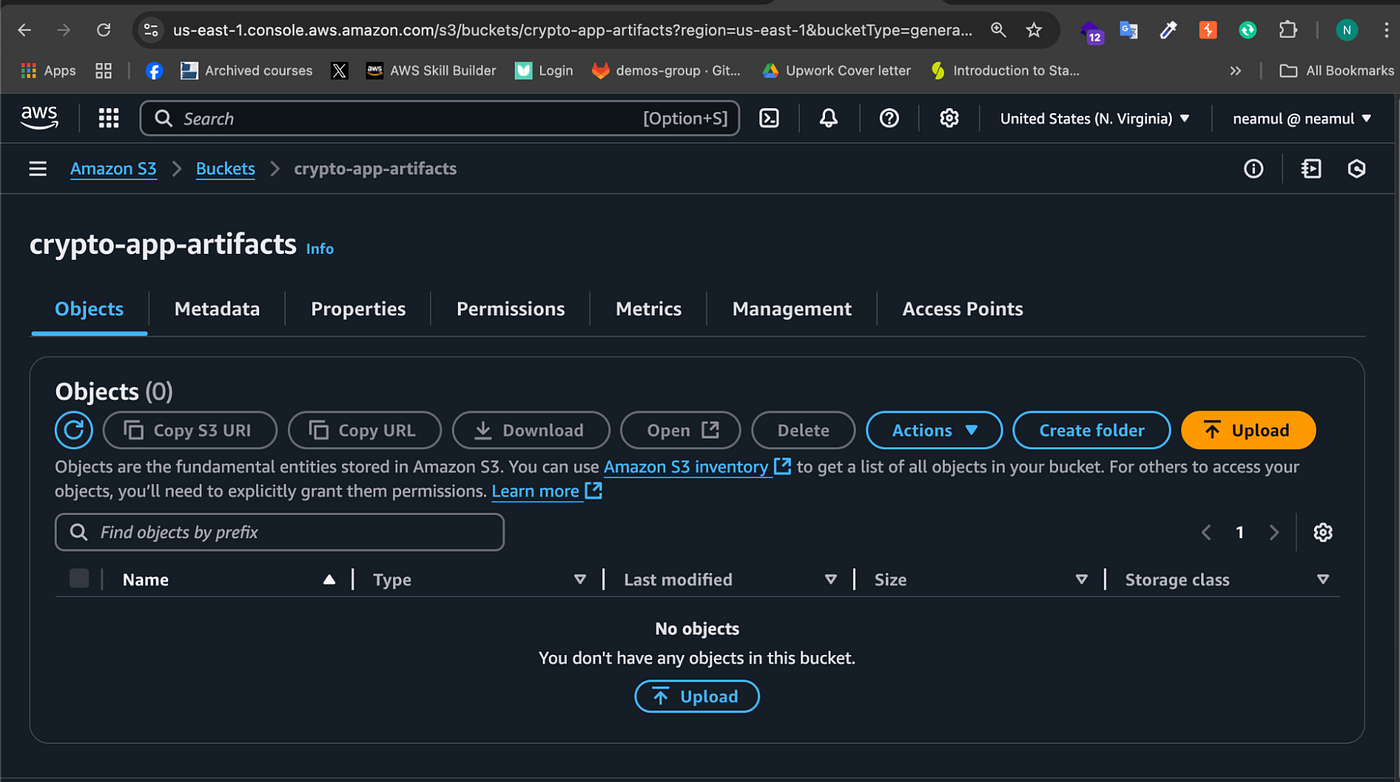Open the help question mark icon
Viewport: 1400px width, 782px height.
(889, 118)
